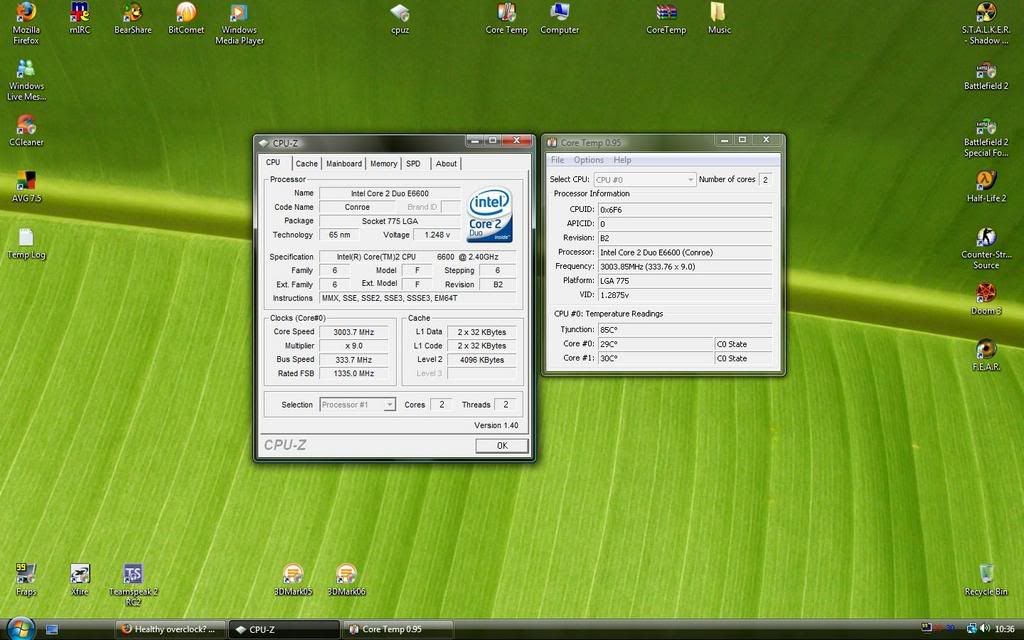1024x640 pixels.
Task: Open the Windows Start orb
Action: coord(21,628)
